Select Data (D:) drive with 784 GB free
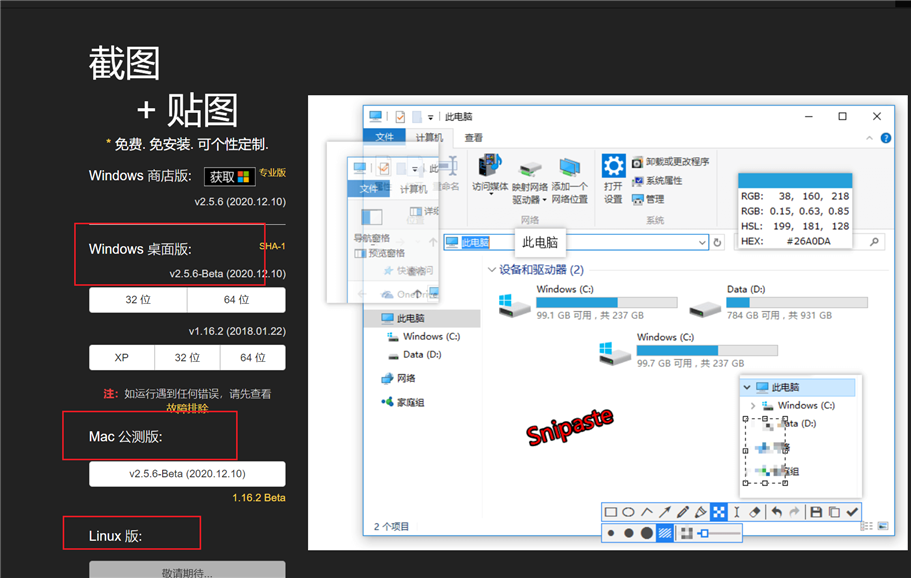 coord(779,302)
